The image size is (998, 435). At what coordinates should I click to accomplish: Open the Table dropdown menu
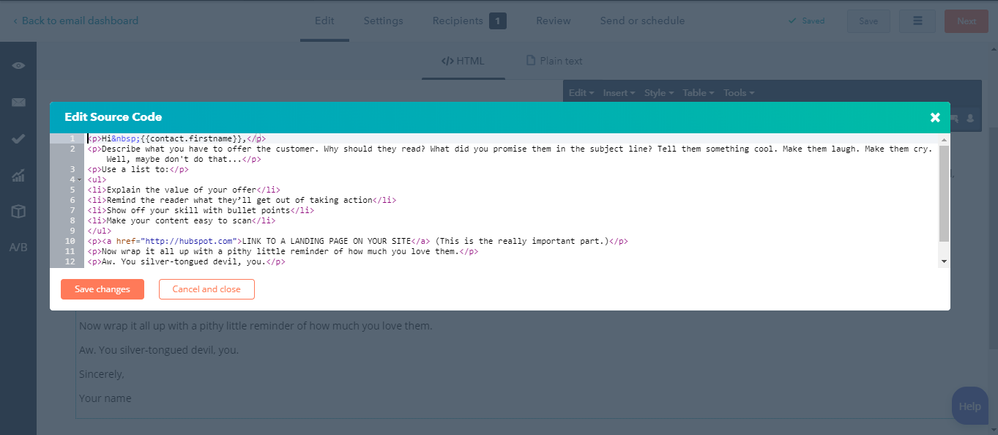[698, 93]
